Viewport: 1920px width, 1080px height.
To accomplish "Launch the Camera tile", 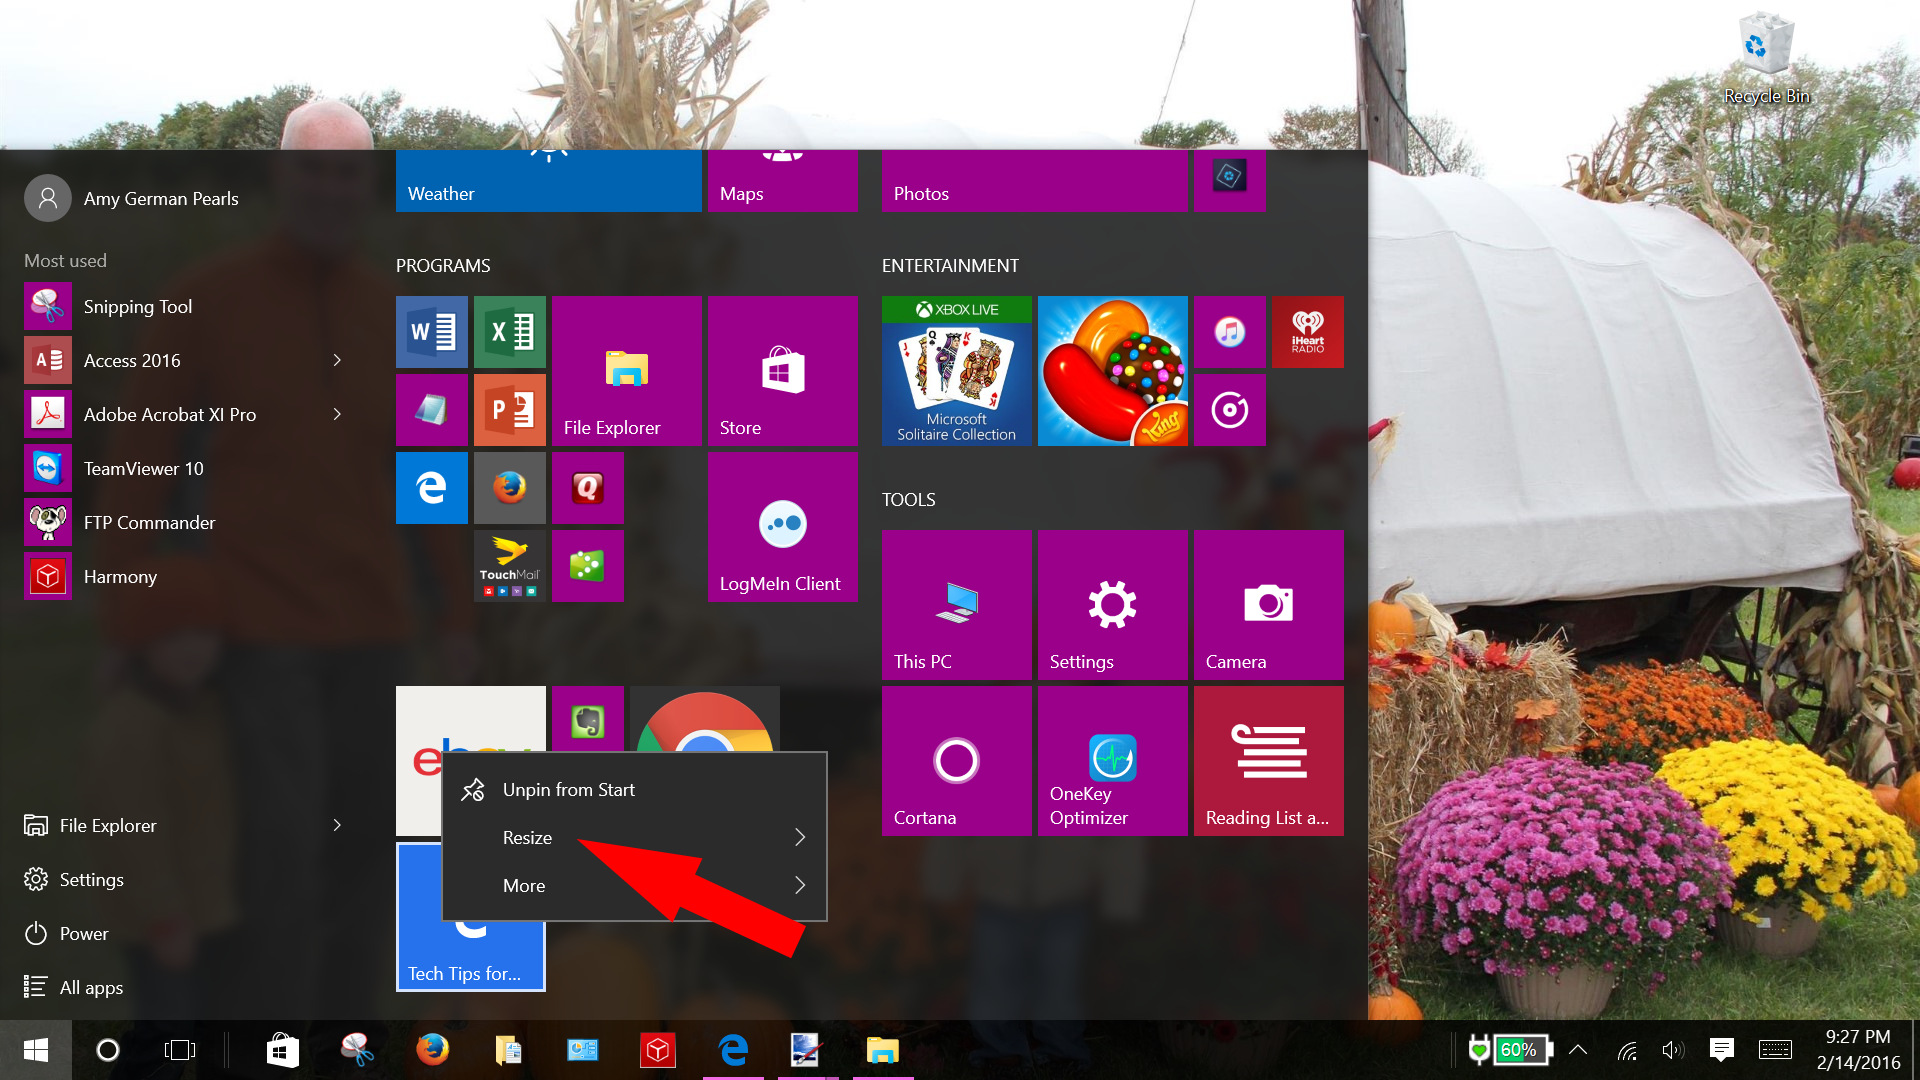I will click(x=1267, y=604).
